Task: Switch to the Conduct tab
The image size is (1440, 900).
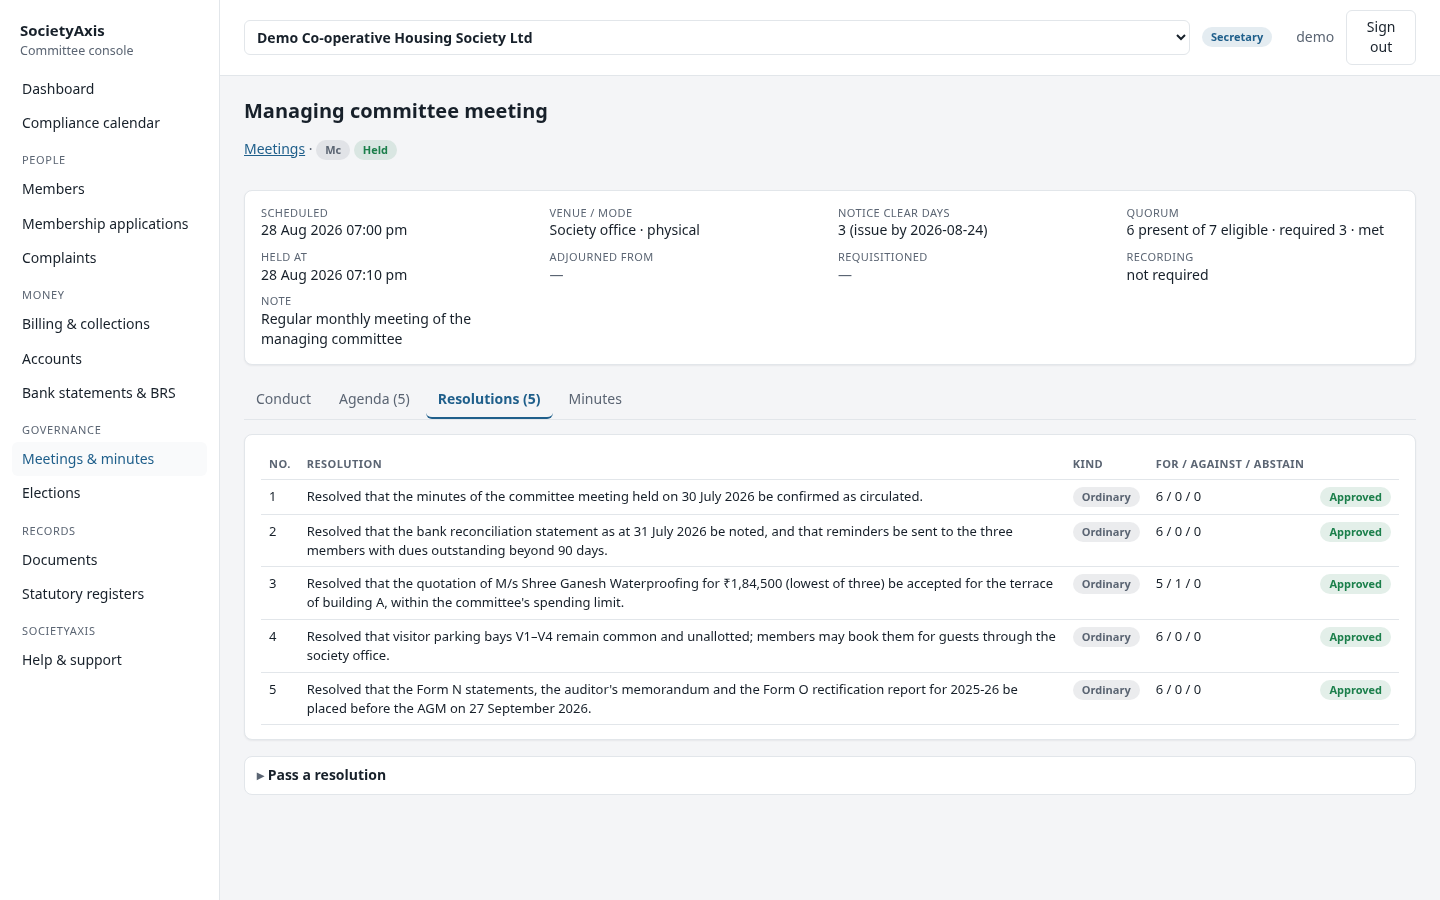Action: 283,399
